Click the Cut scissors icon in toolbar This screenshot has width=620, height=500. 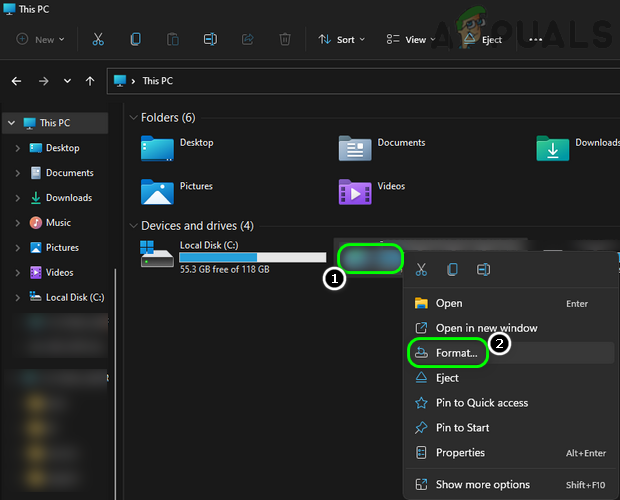pos(97,40)
